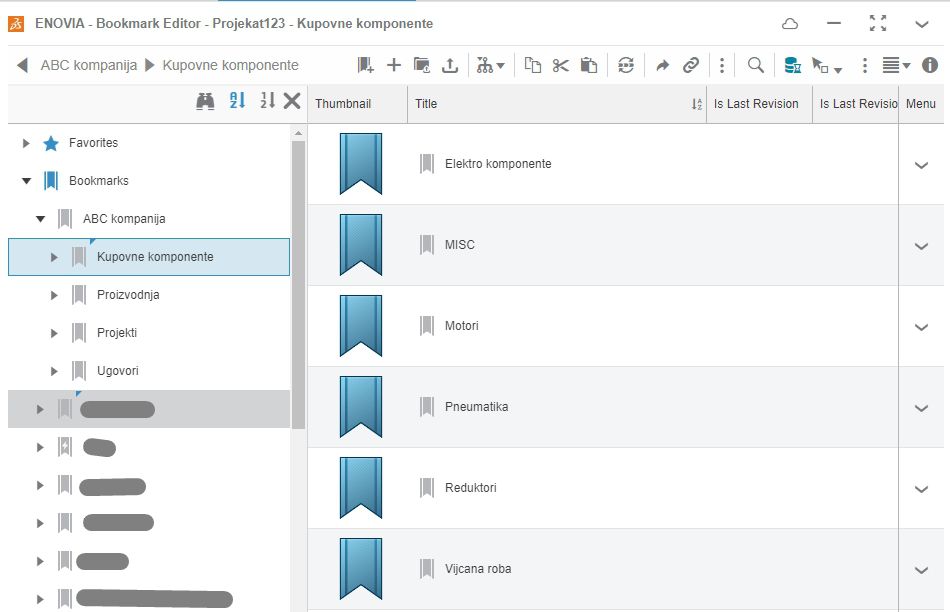Click the Motori bookmark thumbnail
The height and width of the screenshot is (612, 950).
pyautogui.click(x=362, y=325)
